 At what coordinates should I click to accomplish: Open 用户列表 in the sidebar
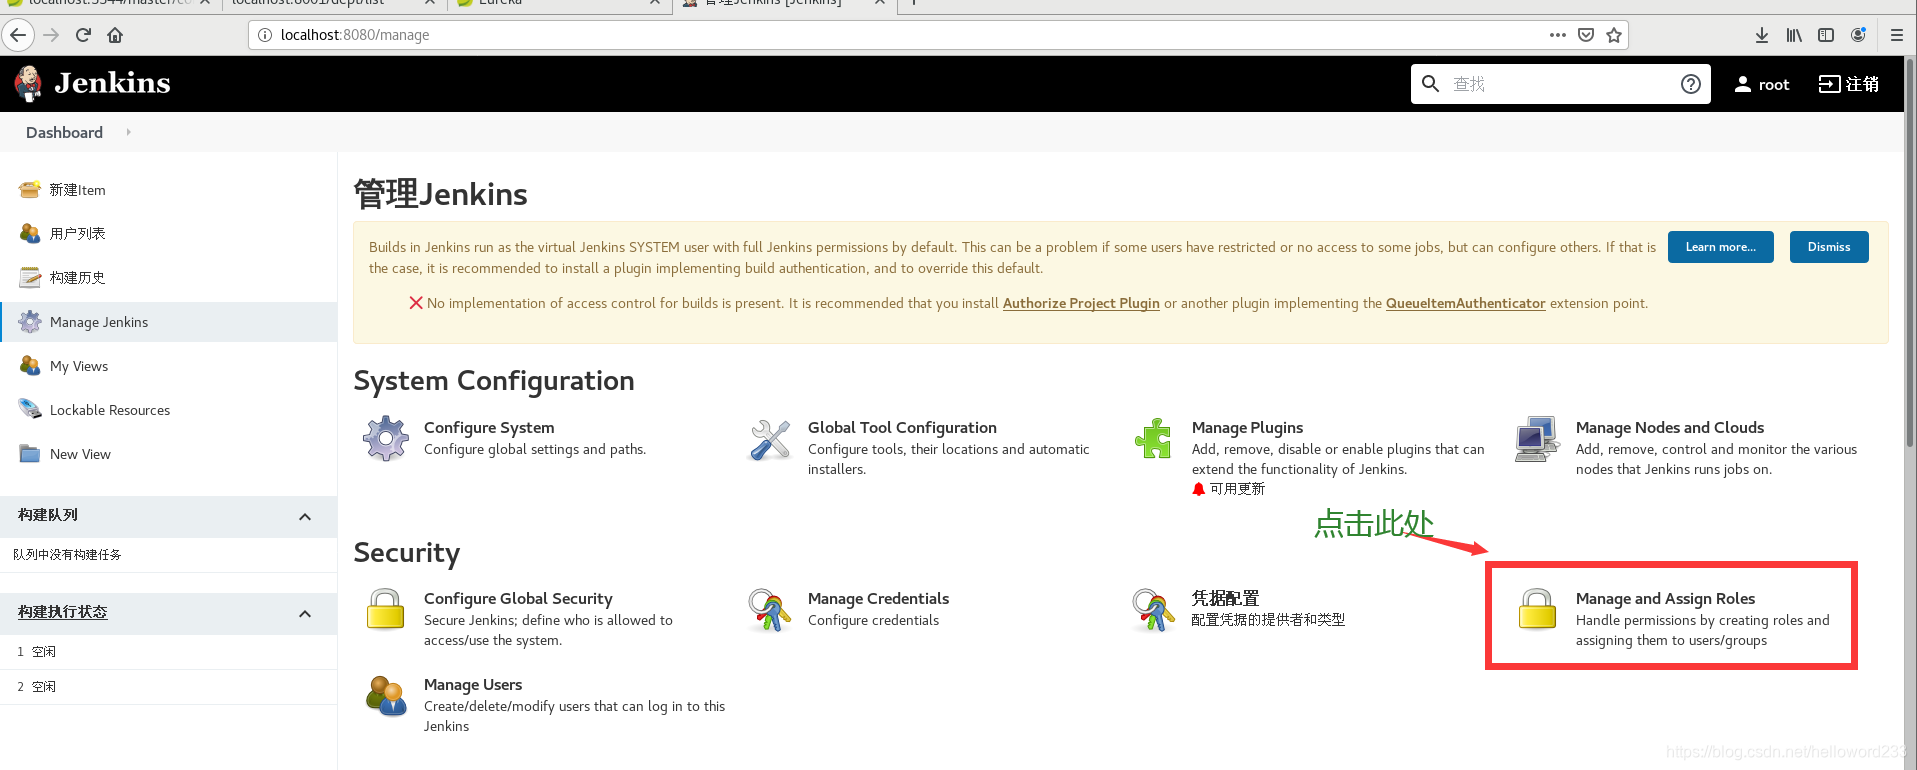78,234
